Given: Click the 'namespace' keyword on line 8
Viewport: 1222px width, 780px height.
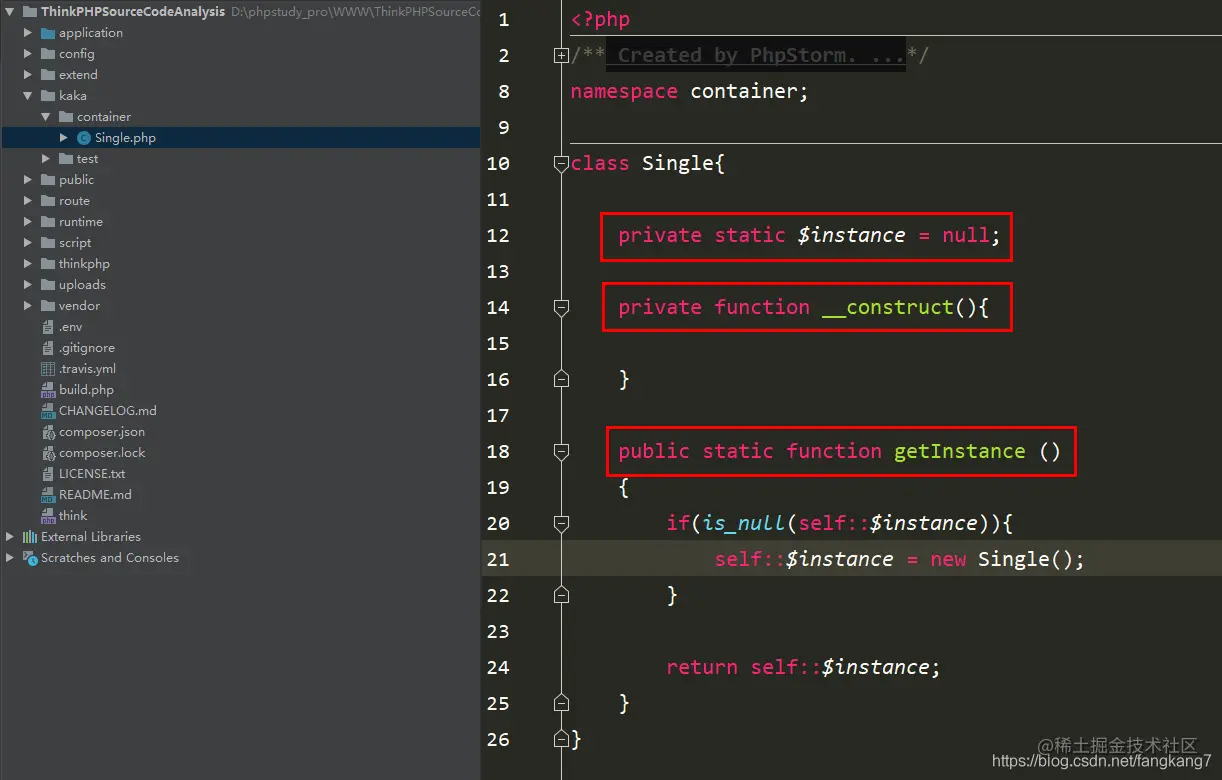Looking at the screenshot, I should 624,92.
